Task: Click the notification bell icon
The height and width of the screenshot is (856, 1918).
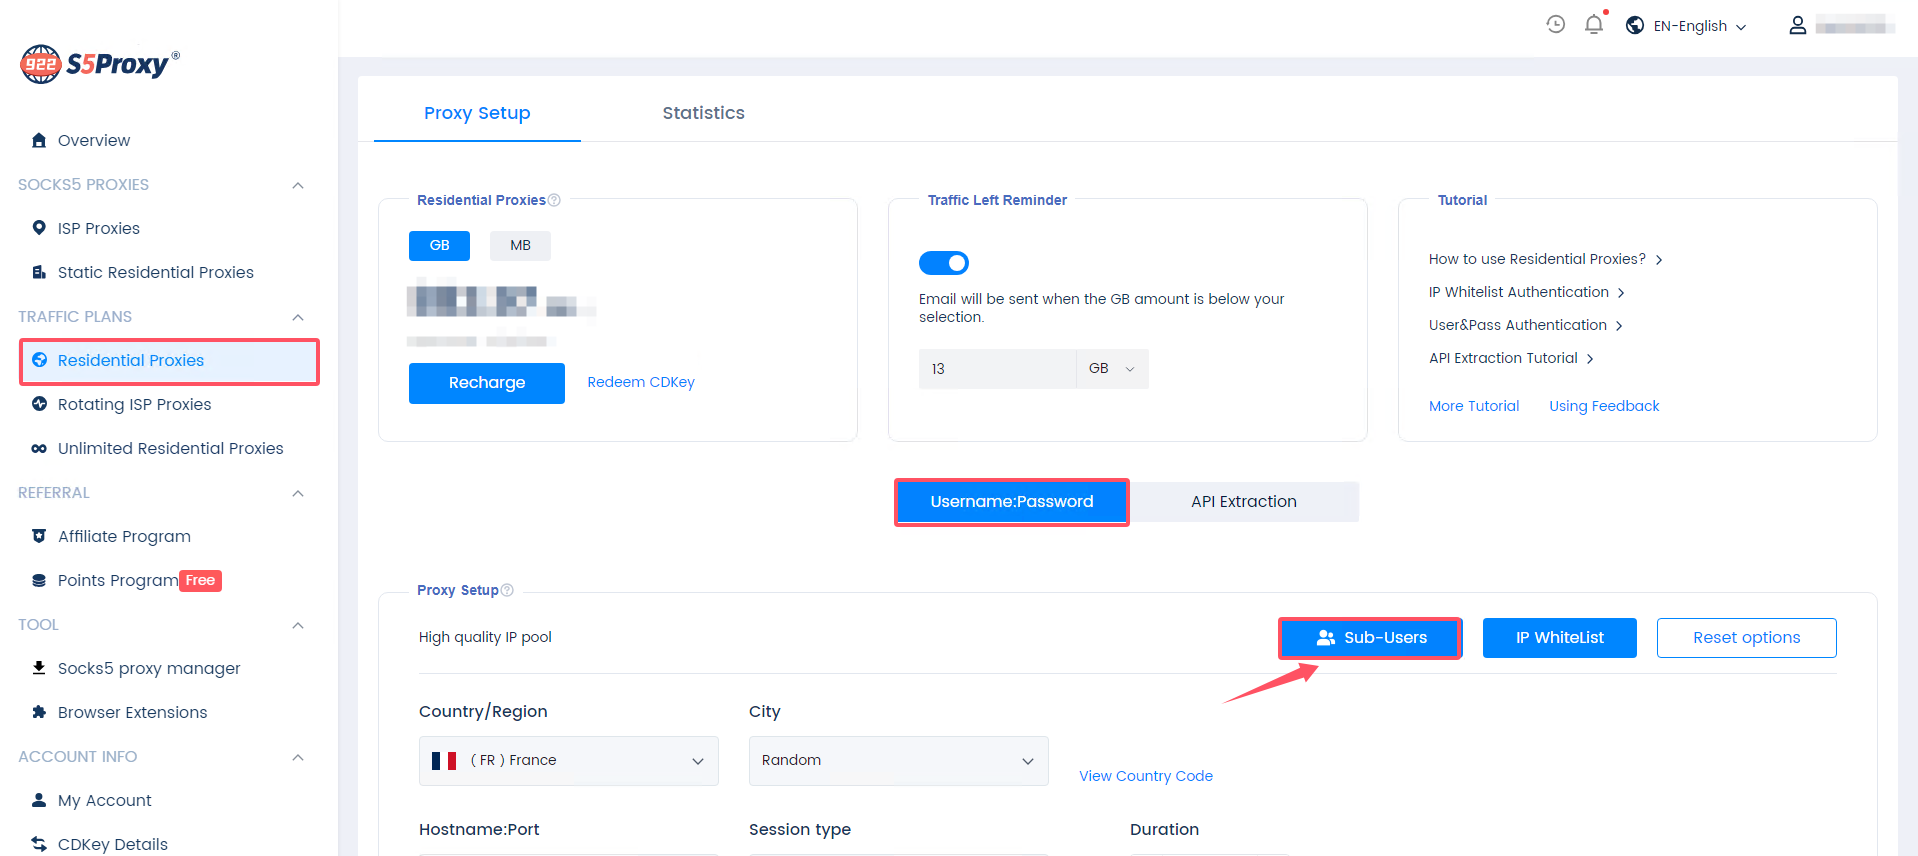Action: [1593, 25]
